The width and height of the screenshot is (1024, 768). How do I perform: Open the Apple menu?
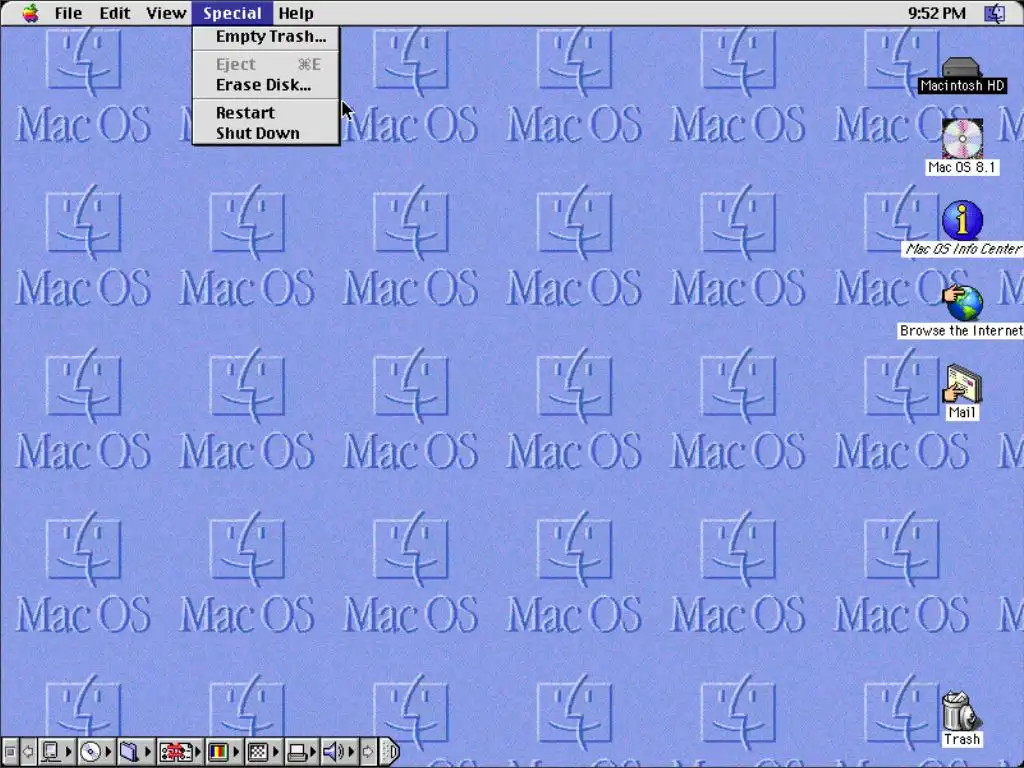[x=30, y=12]
